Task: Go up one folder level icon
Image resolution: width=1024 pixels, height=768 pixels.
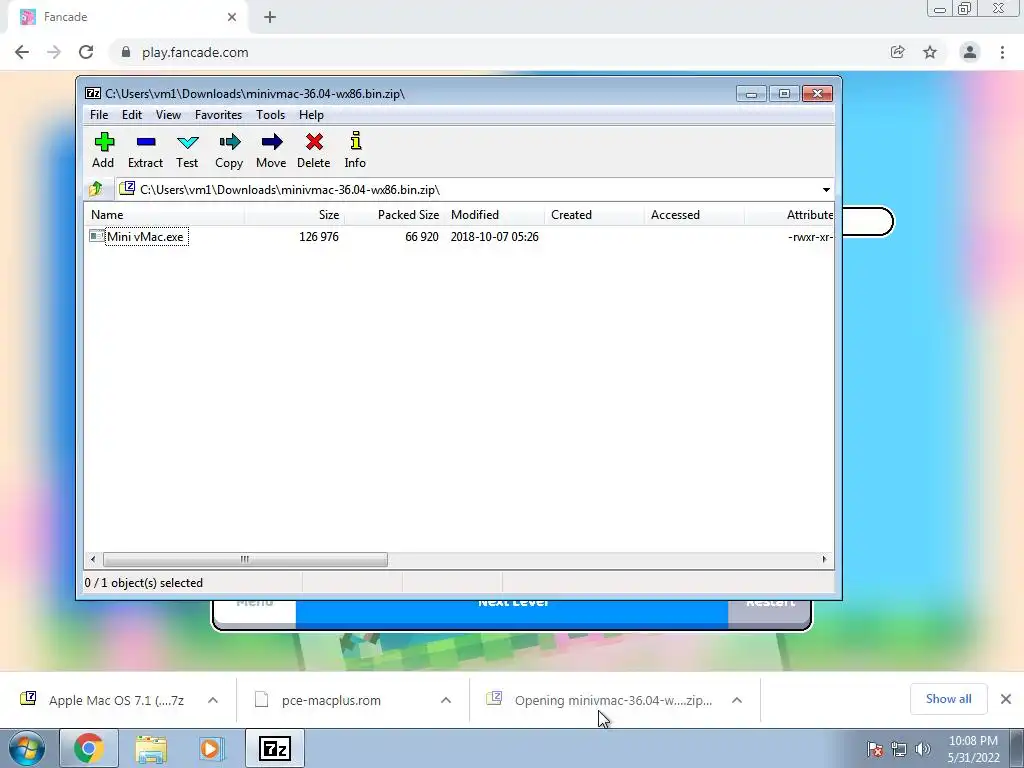Action: pyautogui.click(x=96, y=189)
